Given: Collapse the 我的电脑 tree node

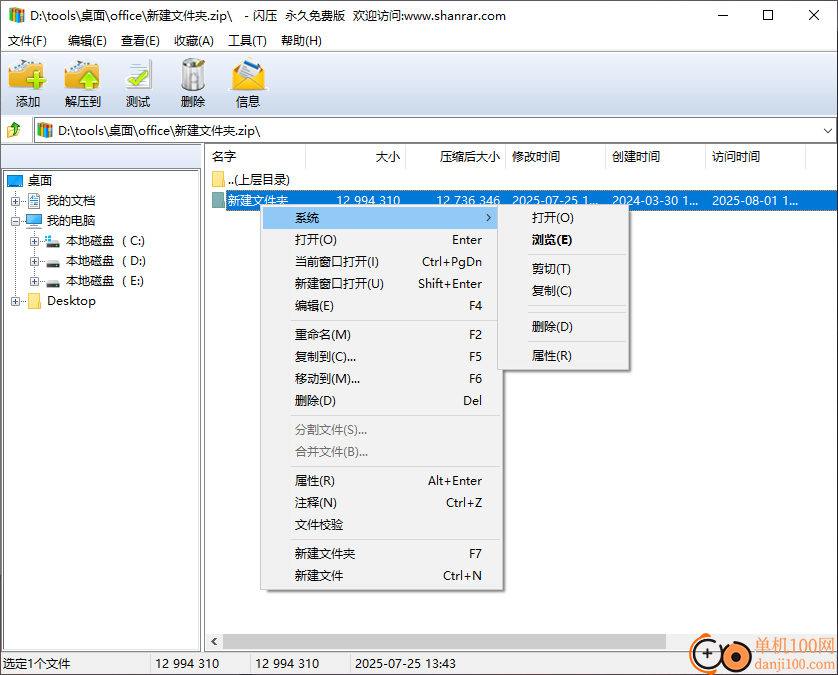Looking at the screenshot, I should pos(15,221).
